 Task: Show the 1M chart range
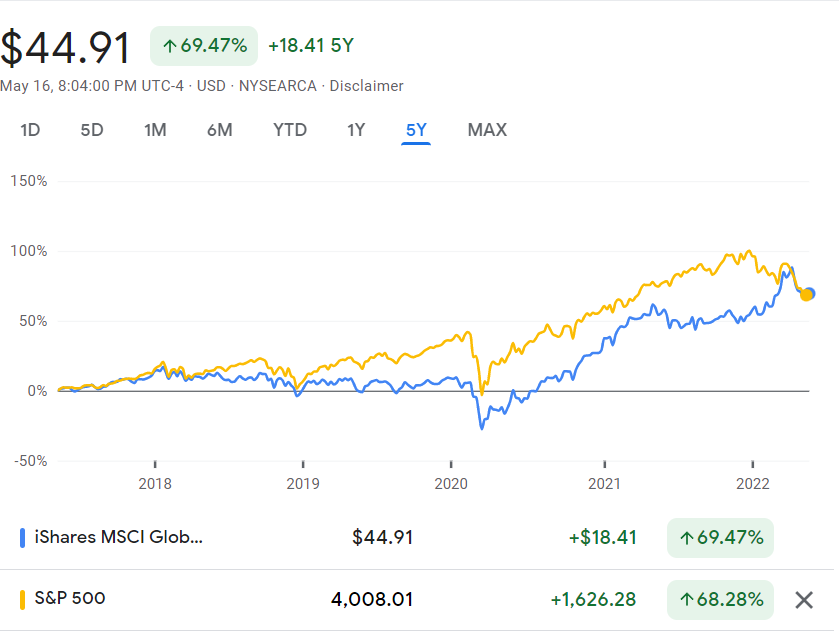[x=155, y=130]
